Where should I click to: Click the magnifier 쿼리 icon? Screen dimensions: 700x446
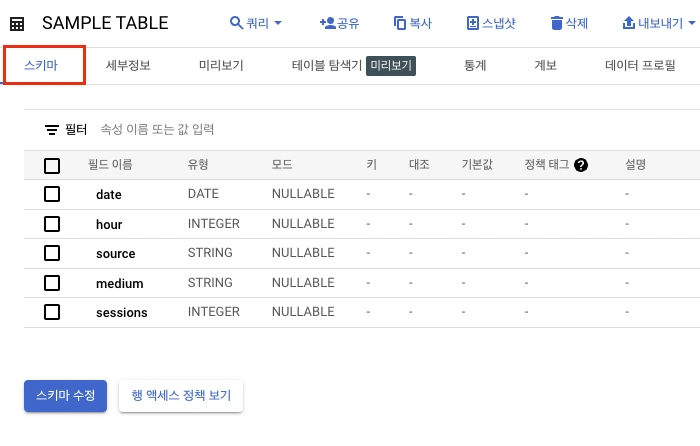pyautogui.click(x=236, y=22)
